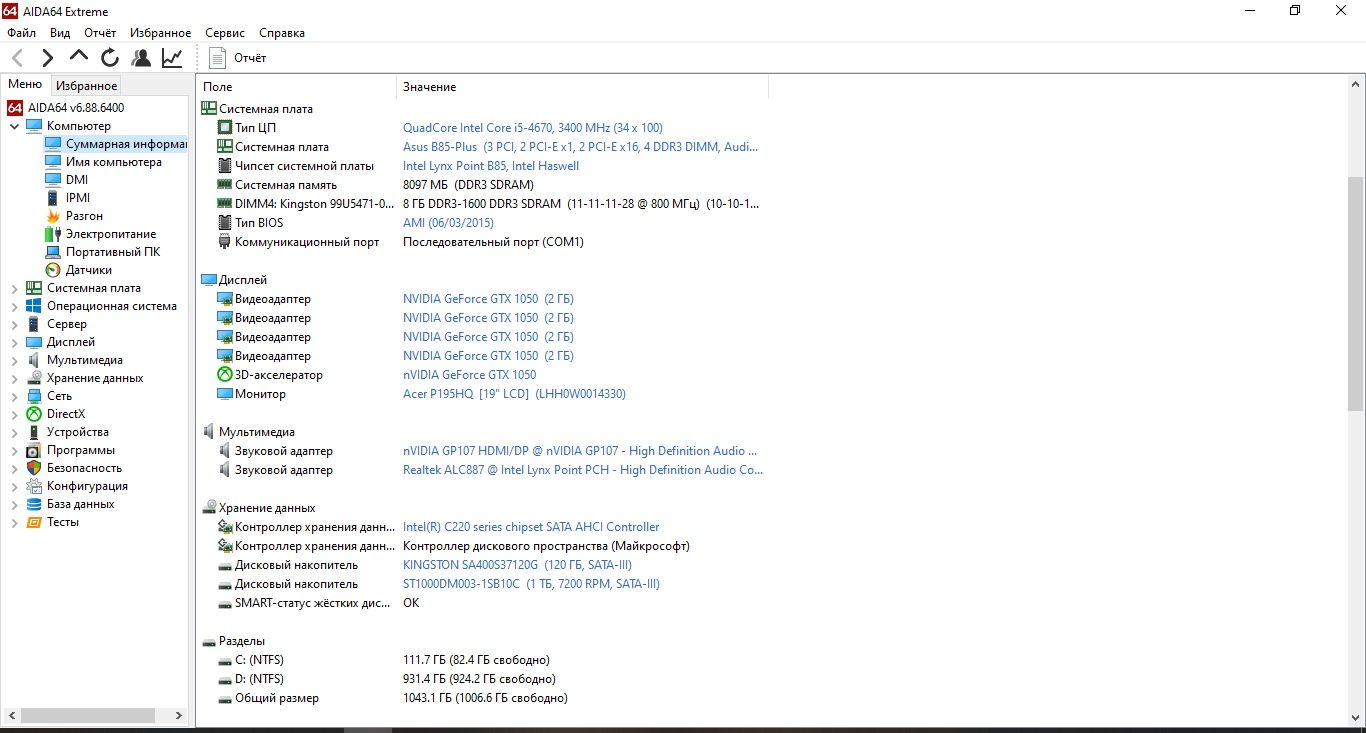Click the 3D-акселератор Xbox icon in list
Screen dimensions: 1366x733
[x=225, y=375]
